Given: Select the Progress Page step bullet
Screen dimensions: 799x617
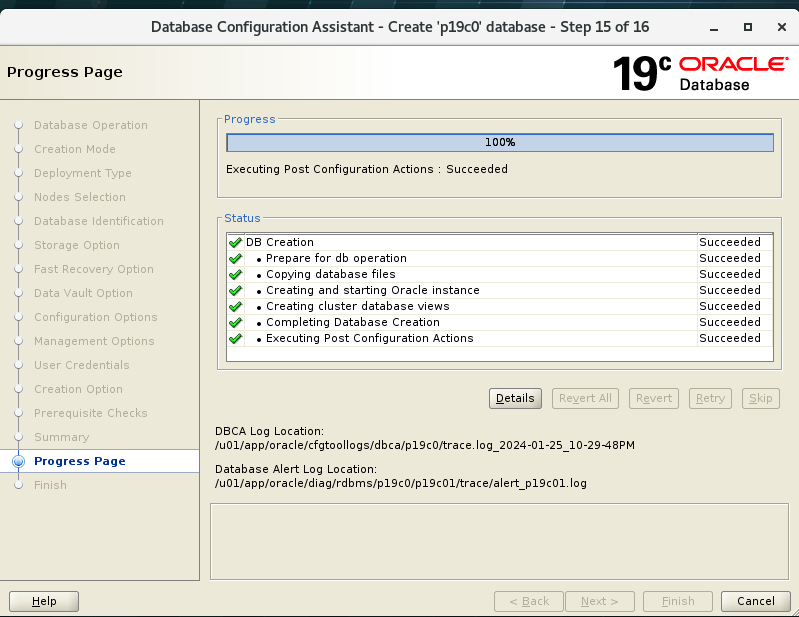Looking at the screenshot, I should point(19,461).
